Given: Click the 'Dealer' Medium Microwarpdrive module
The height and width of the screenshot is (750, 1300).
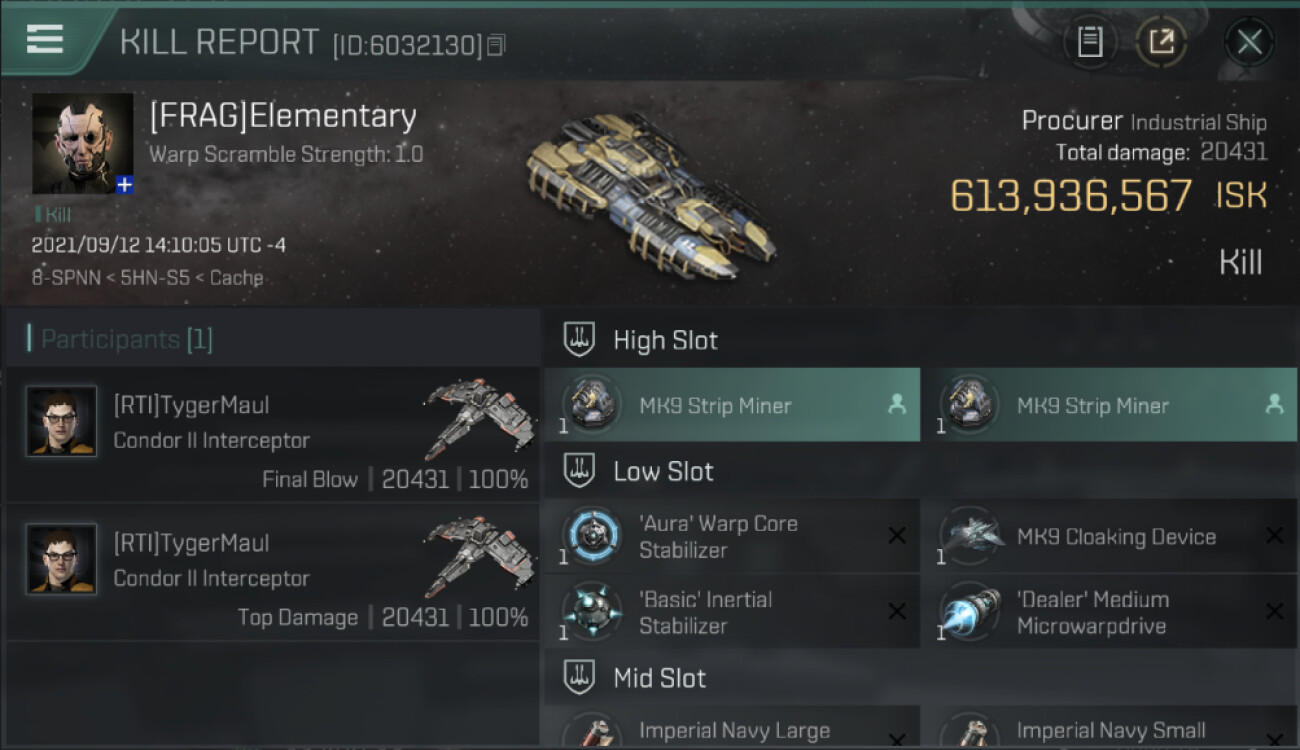Looking at the screenshot, I should [x=1110, y=612].
